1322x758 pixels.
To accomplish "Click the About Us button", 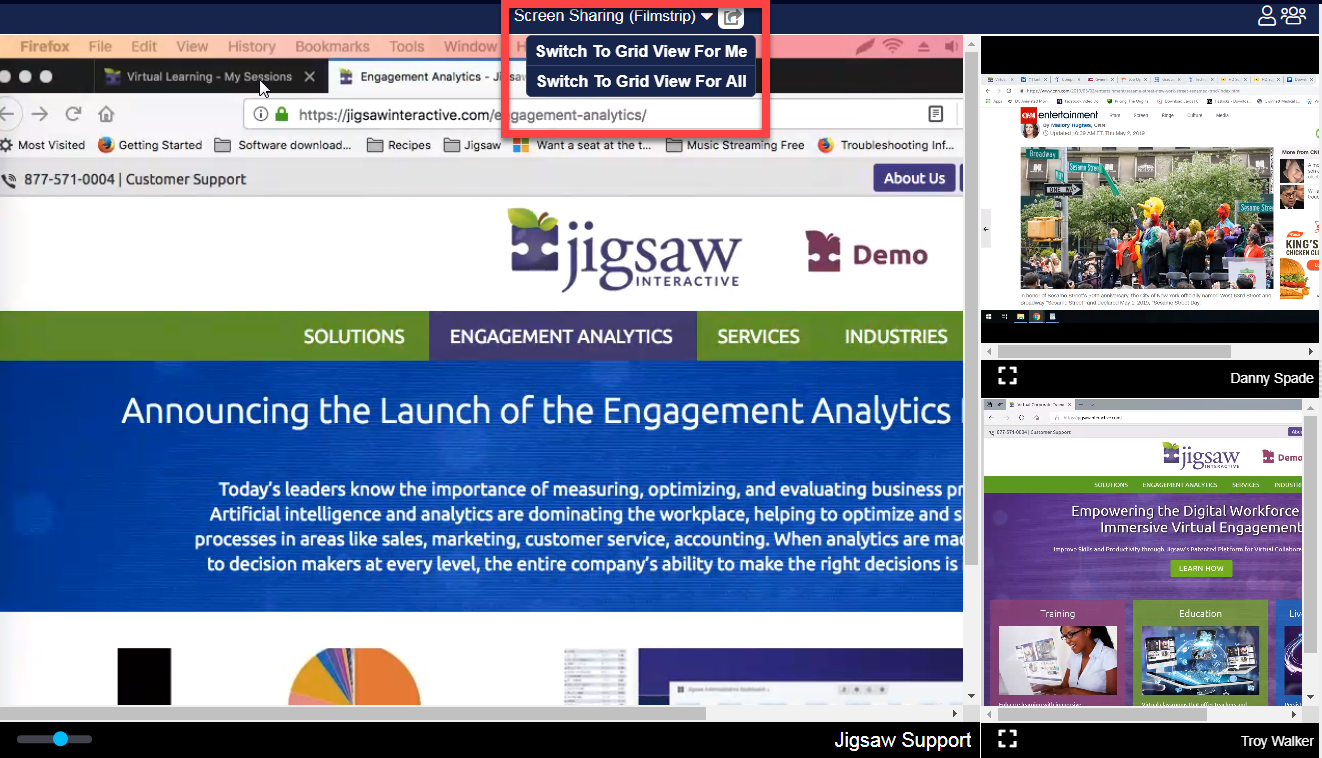I will (x=914, y=178).
